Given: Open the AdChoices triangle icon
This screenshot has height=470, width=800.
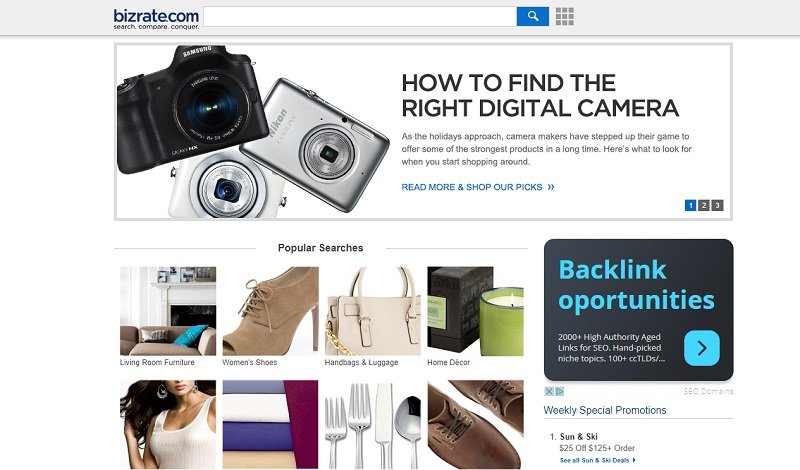Looking at the screenshot, I should [x=559, y=391].
